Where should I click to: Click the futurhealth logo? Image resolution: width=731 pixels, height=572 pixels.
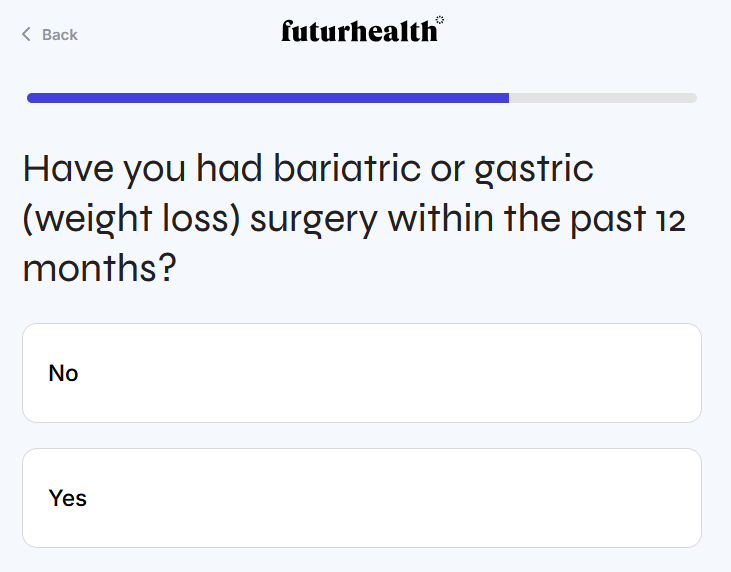[x=359, y=32]
